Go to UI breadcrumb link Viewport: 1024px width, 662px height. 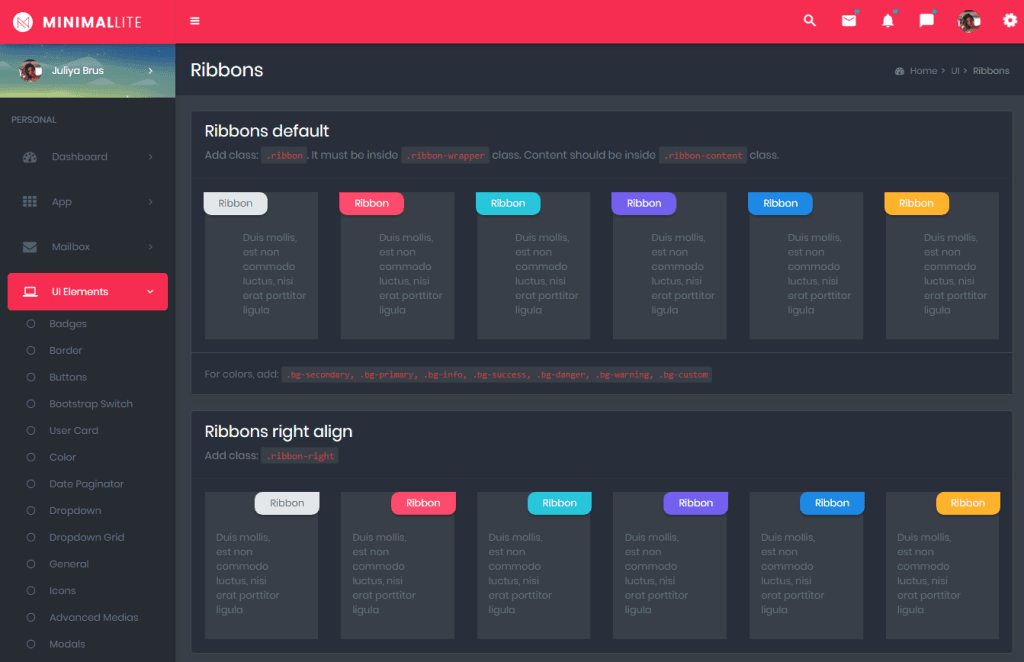pyautogui.click(x=955, y=71)
